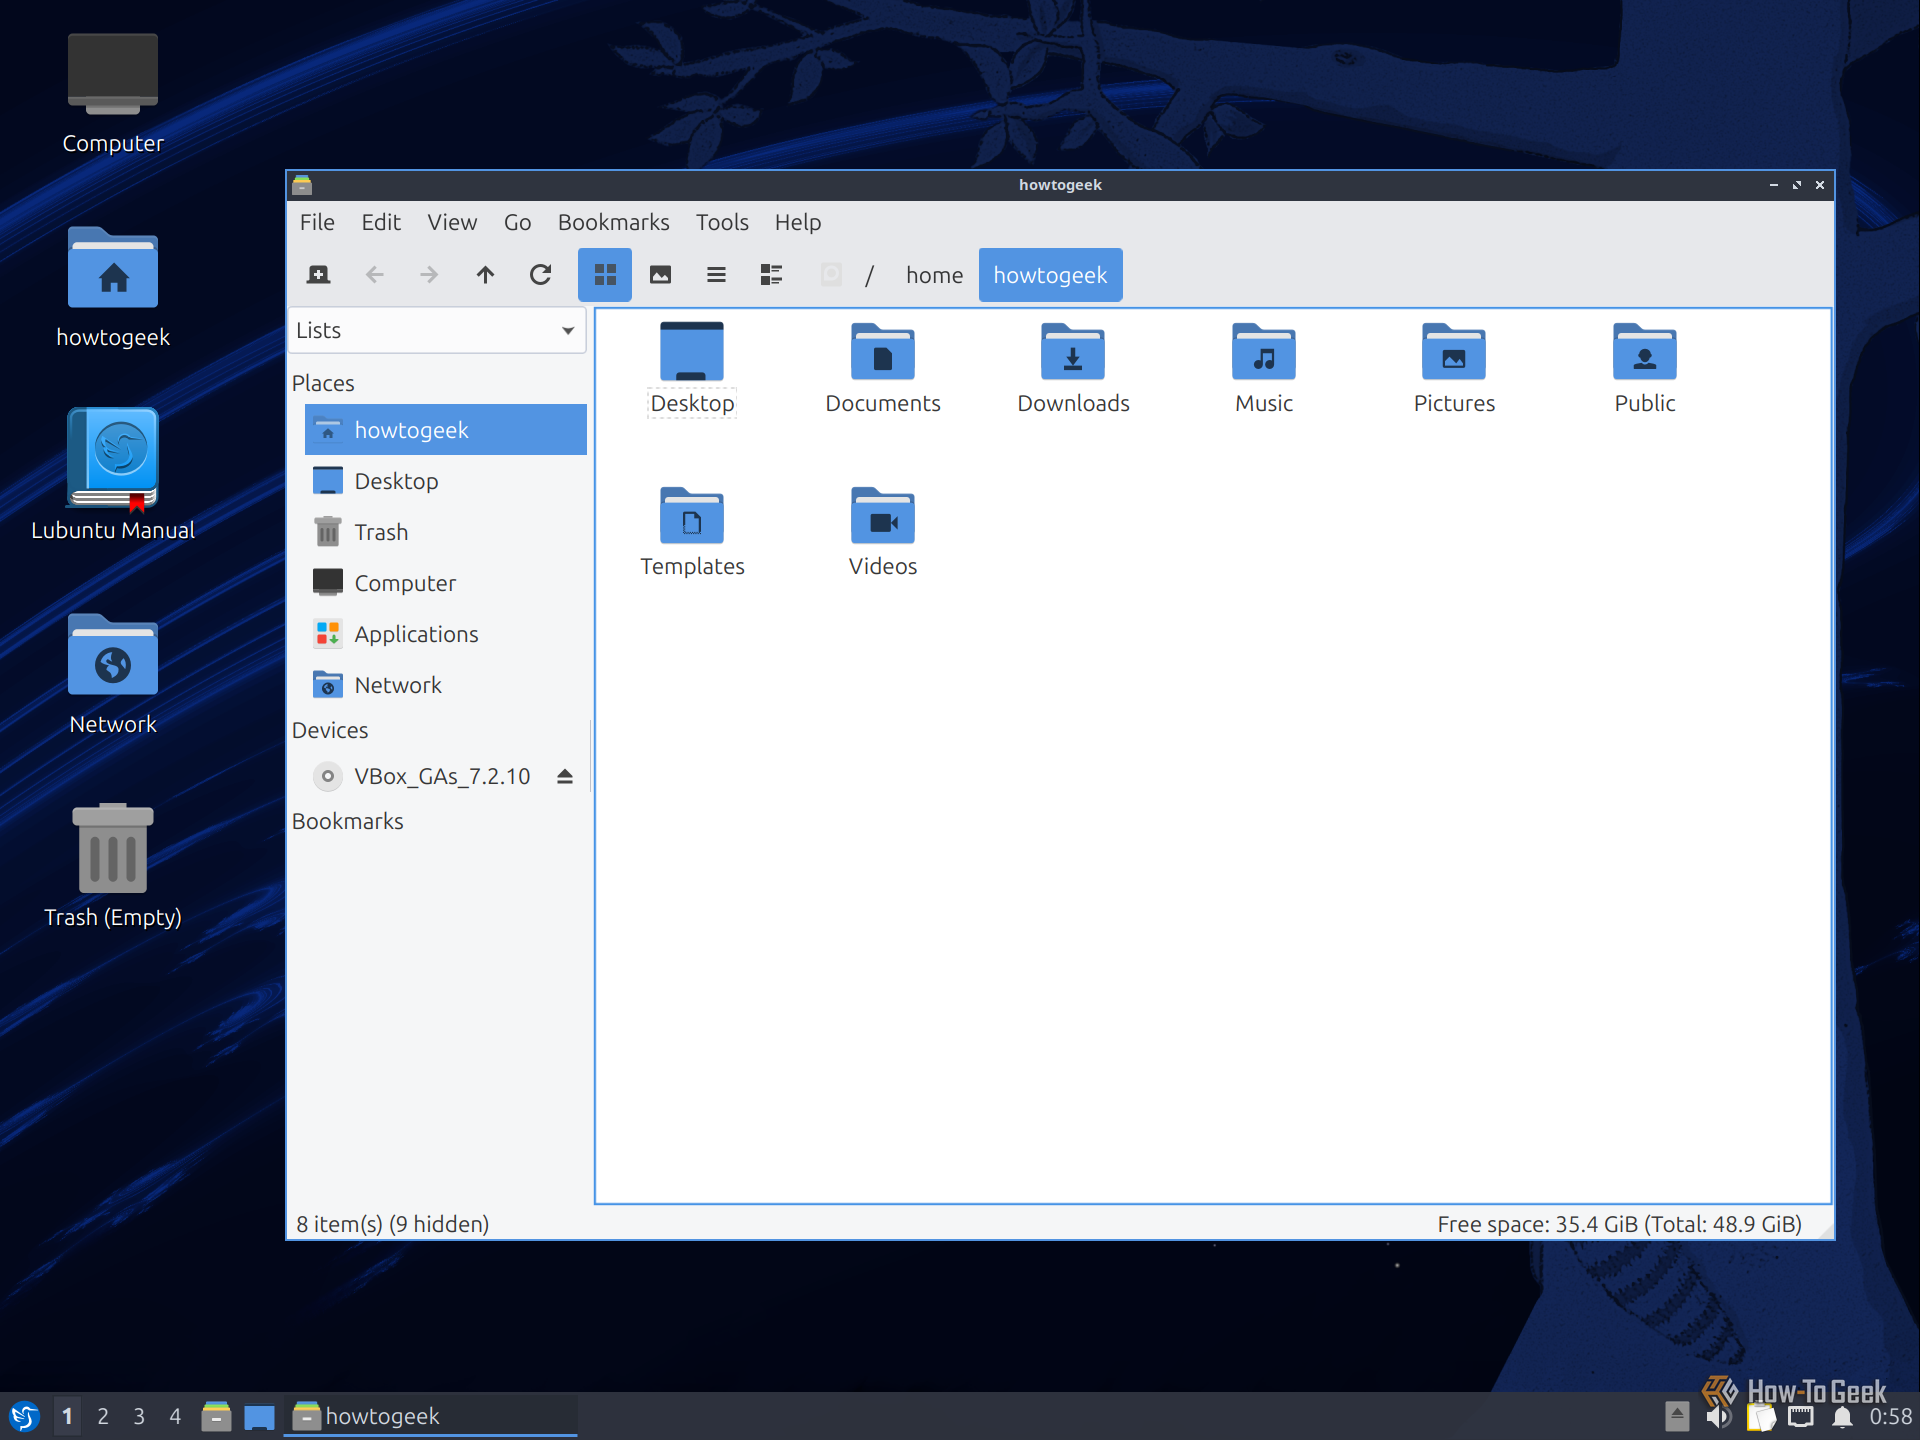Image resolution: width=1920 pixels, height=1440 pixels.
Task: Open the Lists side pane dropdown
Action: [x=437, y=331]
